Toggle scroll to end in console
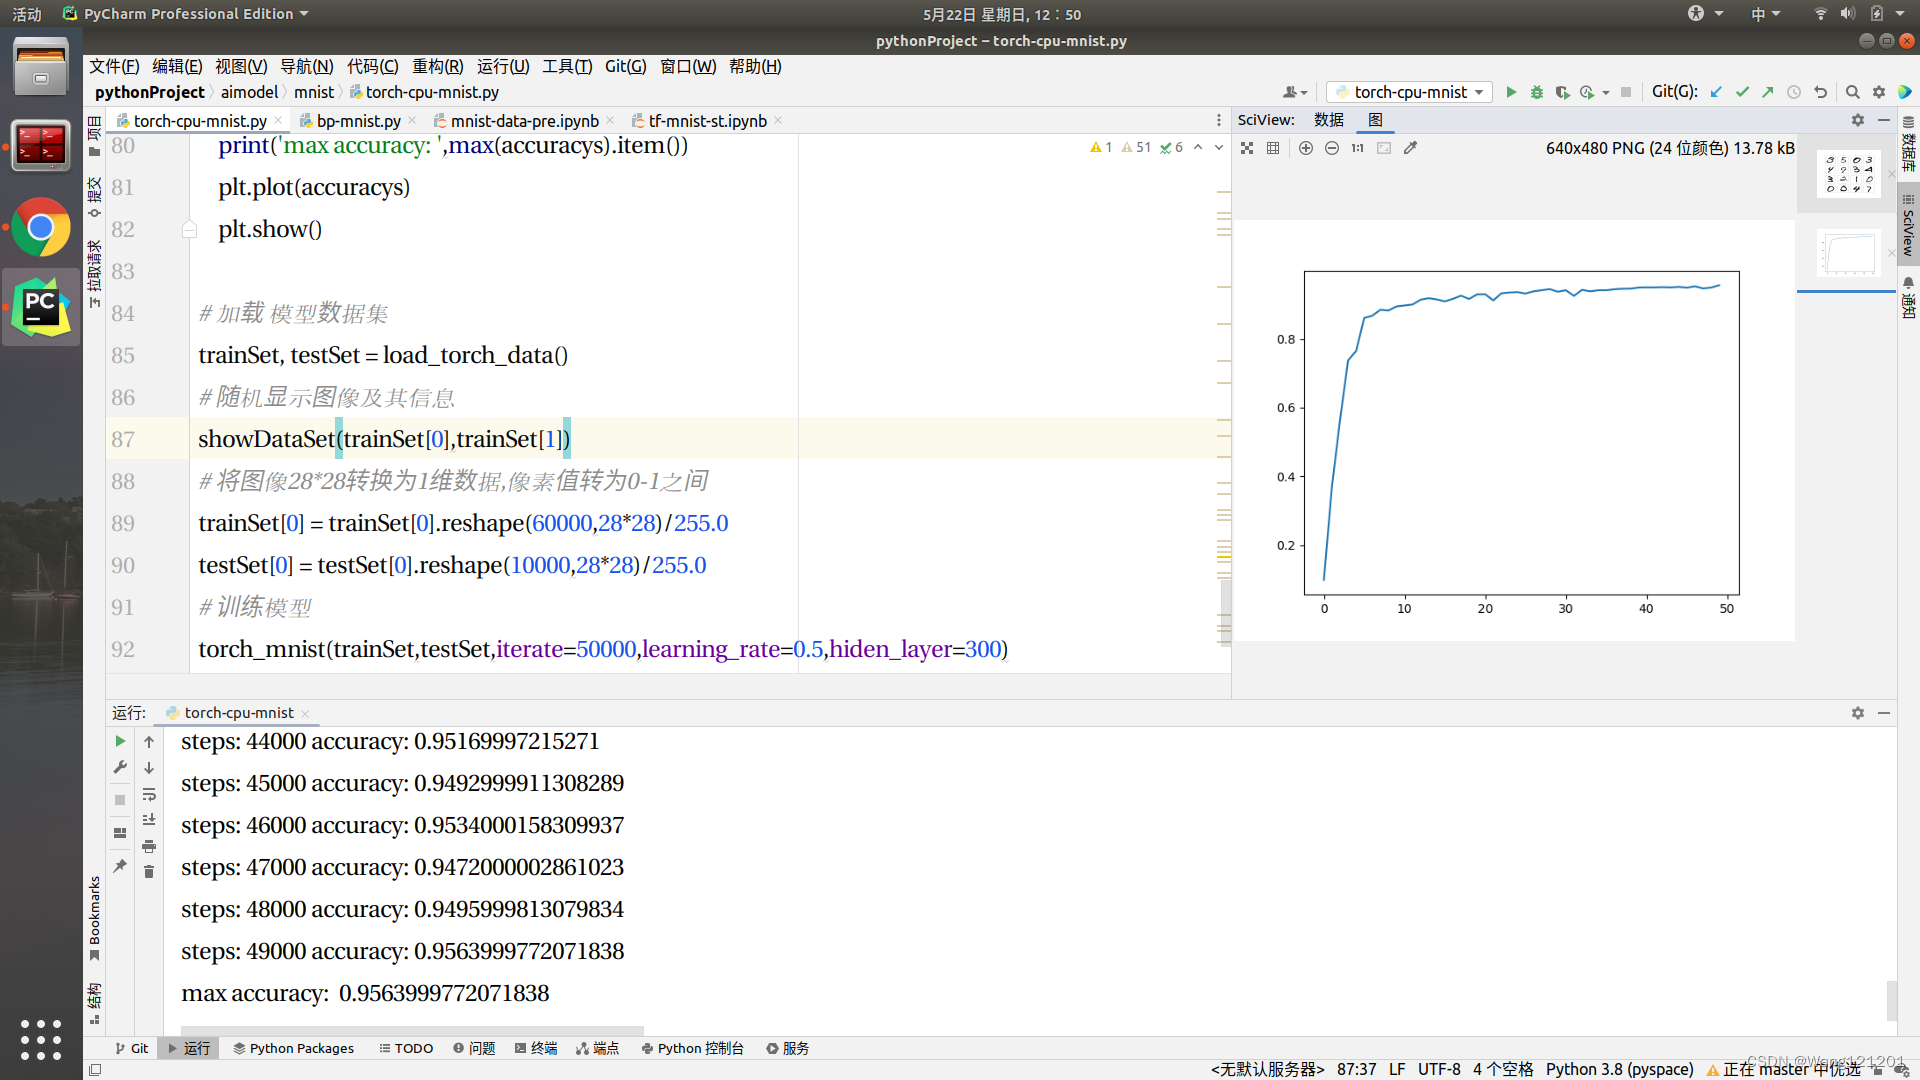This screenshot has width=1920, height=1080. 149,820
